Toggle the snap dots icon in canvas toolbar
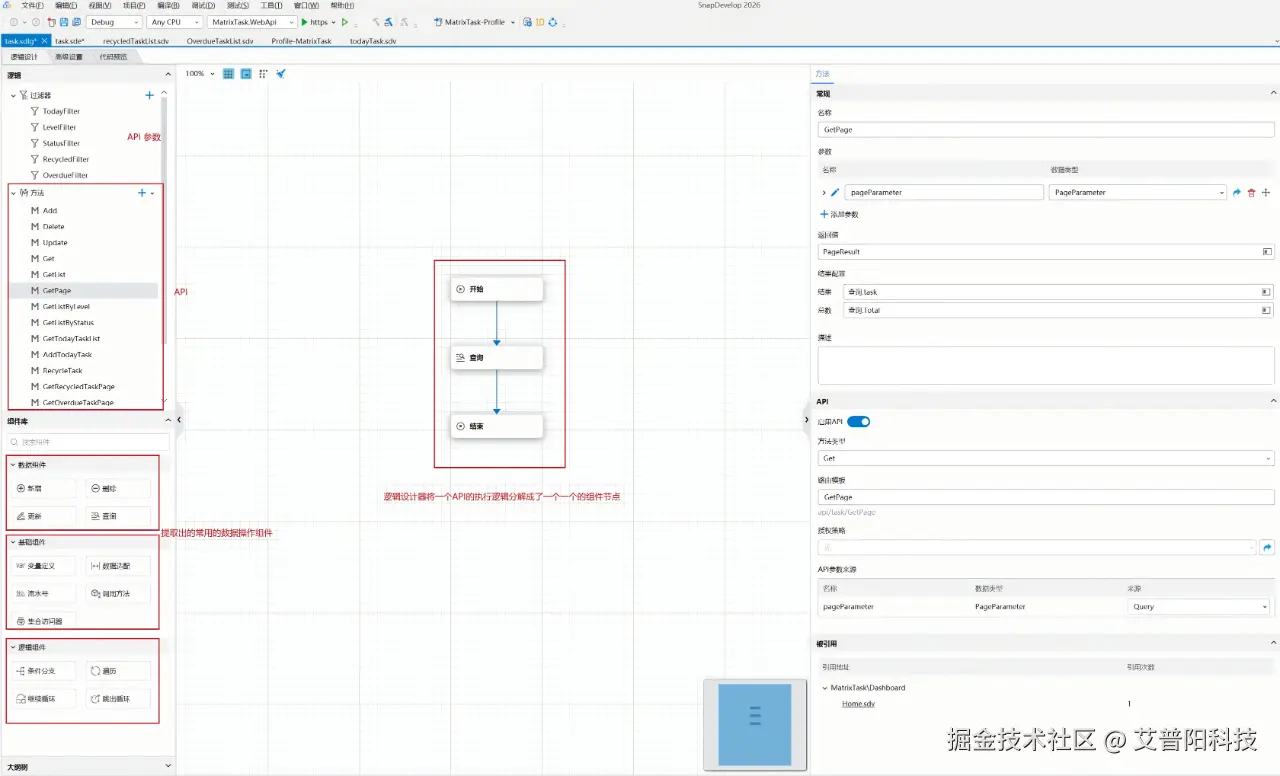 click(263, 74)
